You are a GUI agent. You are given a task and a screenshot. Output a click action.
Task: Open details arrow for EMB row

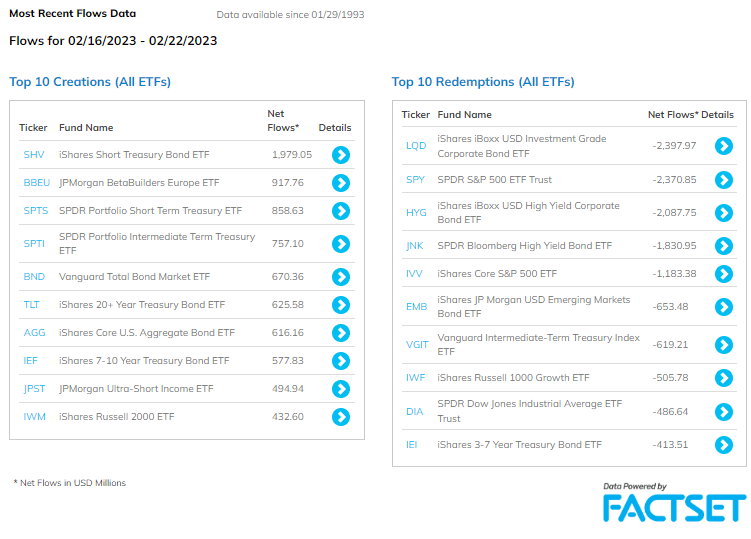[x=724, y=307]
